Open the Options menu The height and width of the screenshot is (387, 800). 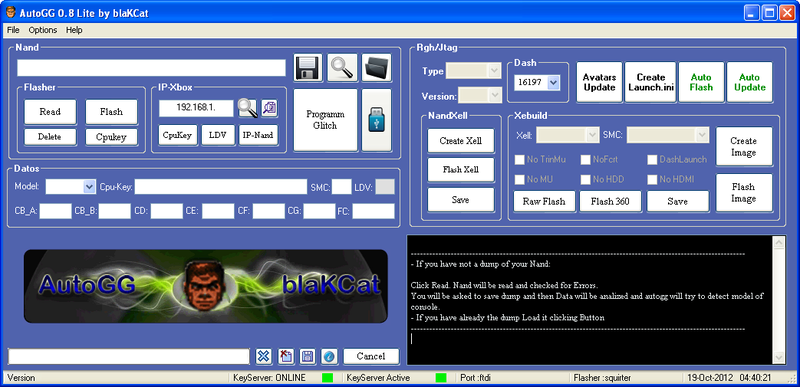pos(43,30)
